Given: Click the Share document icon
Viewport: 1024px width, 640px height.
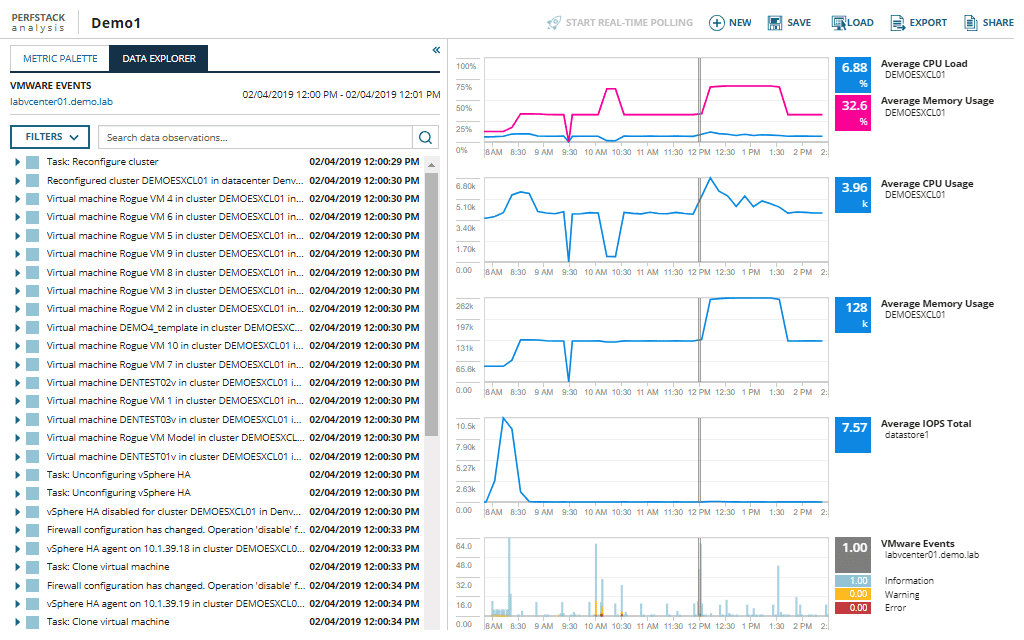Looking at the screenshot, I should point(970,23).
